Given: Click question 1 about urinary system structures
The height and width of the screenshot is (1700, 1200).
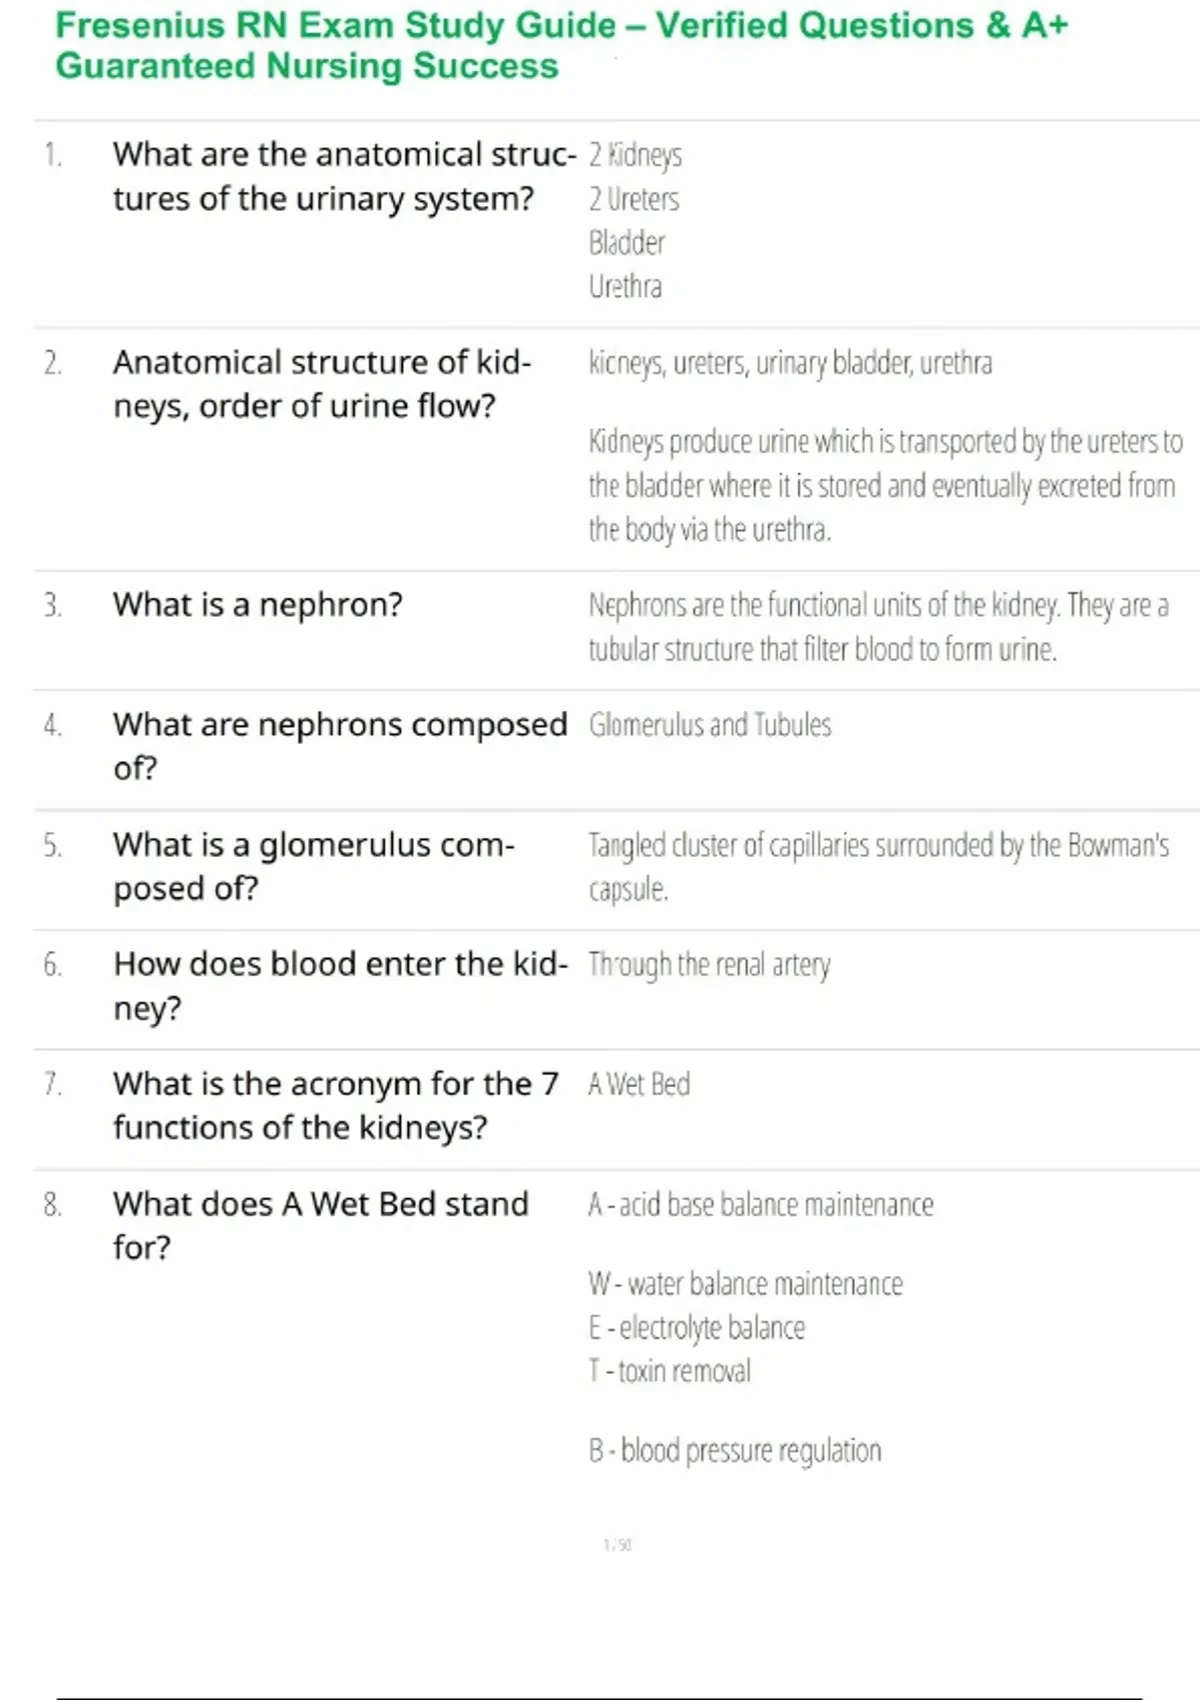Looking at the screenshot, I should 343,176.
